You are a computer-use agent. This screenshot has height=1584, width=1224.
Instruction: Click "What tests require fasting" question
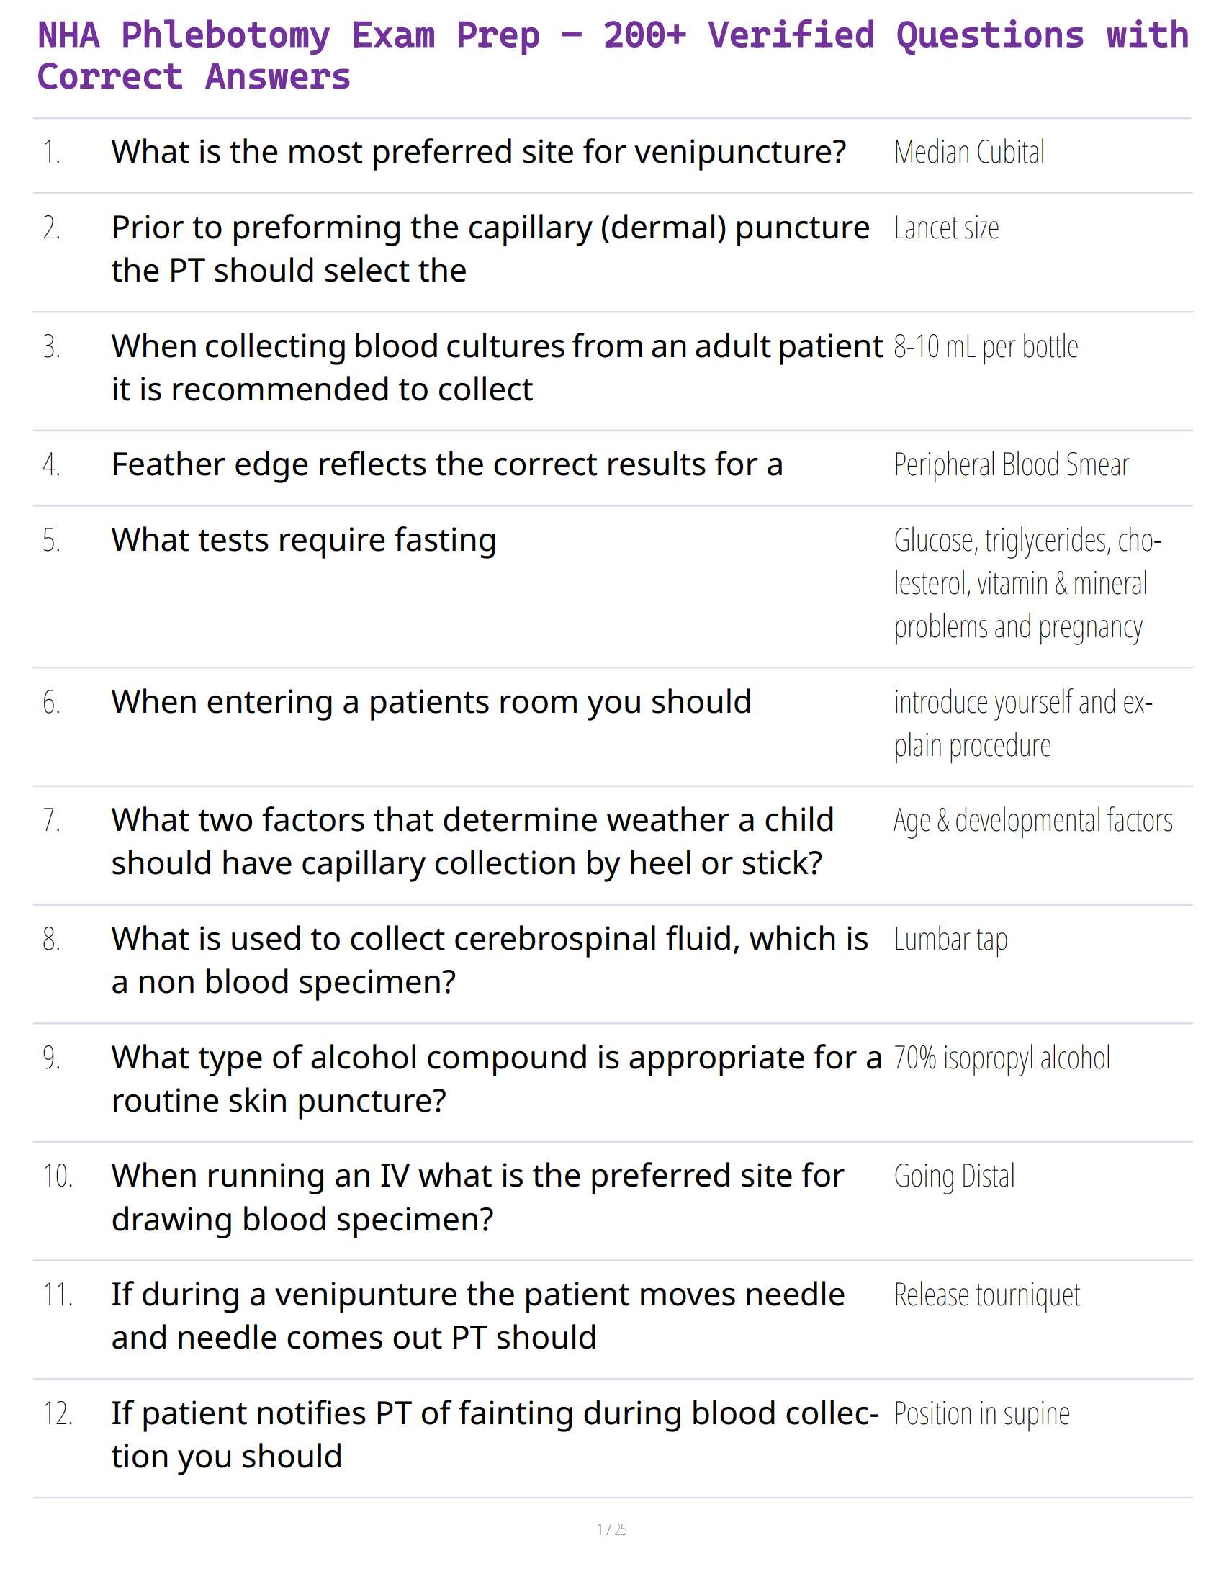coord(304,540)
